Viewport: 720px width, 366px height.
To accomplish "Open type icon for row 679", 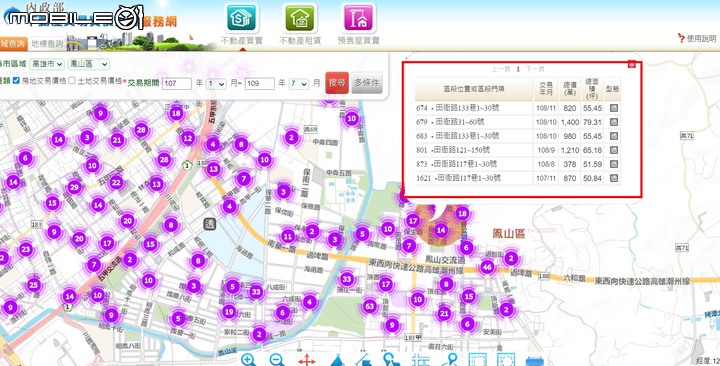I will click(x=613, y=122).
